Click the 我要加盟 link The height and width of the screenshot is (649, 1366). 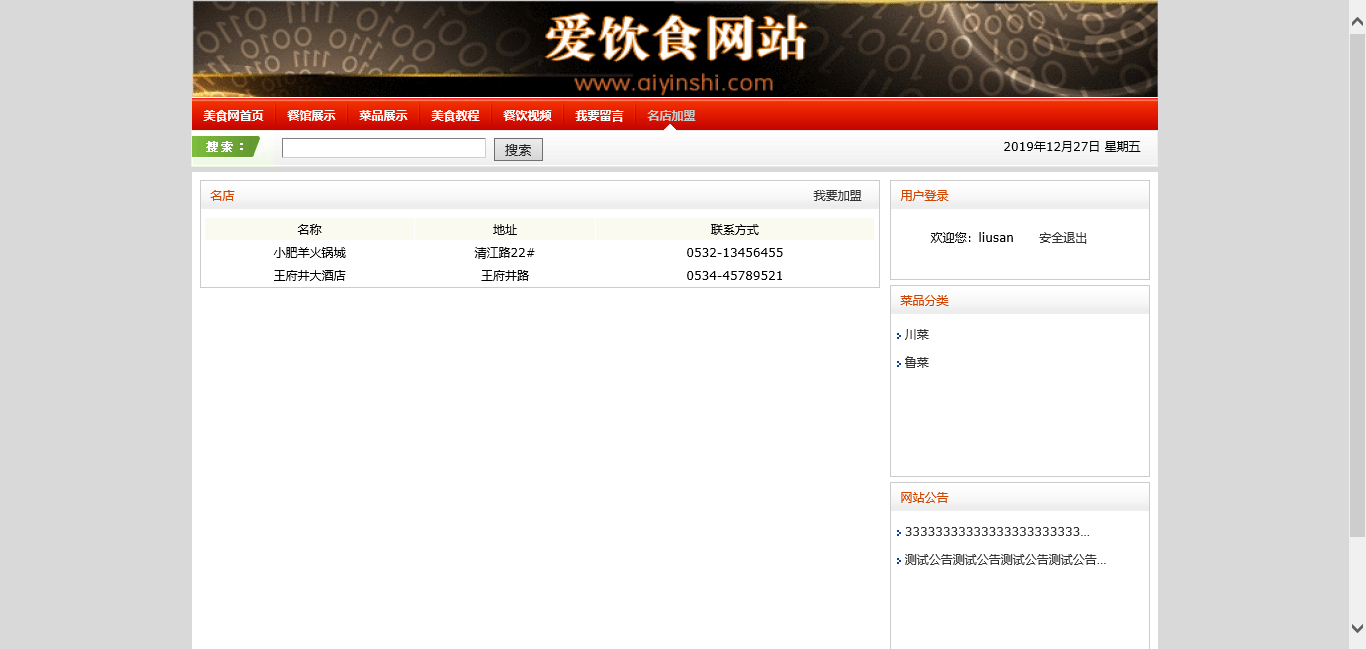[837, 196]
